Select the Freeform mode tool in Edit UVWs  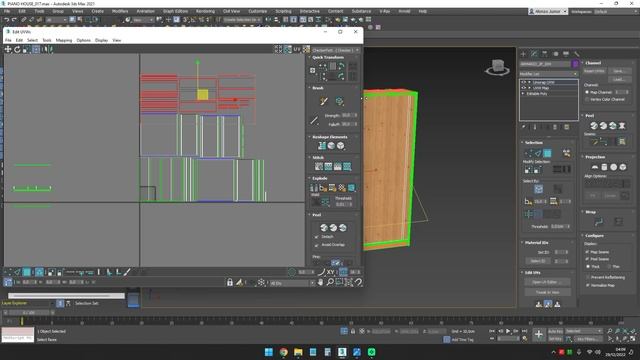coord(36,49)
